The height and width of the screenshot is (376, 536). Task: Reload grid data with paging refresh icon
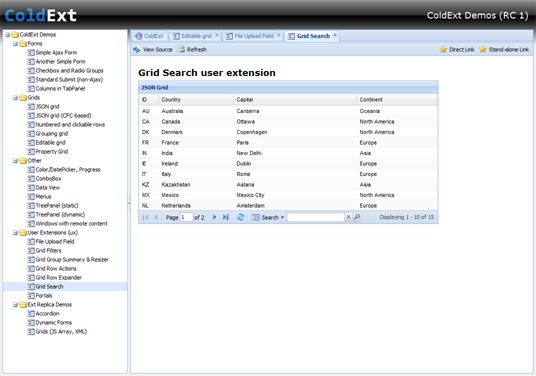240,217
